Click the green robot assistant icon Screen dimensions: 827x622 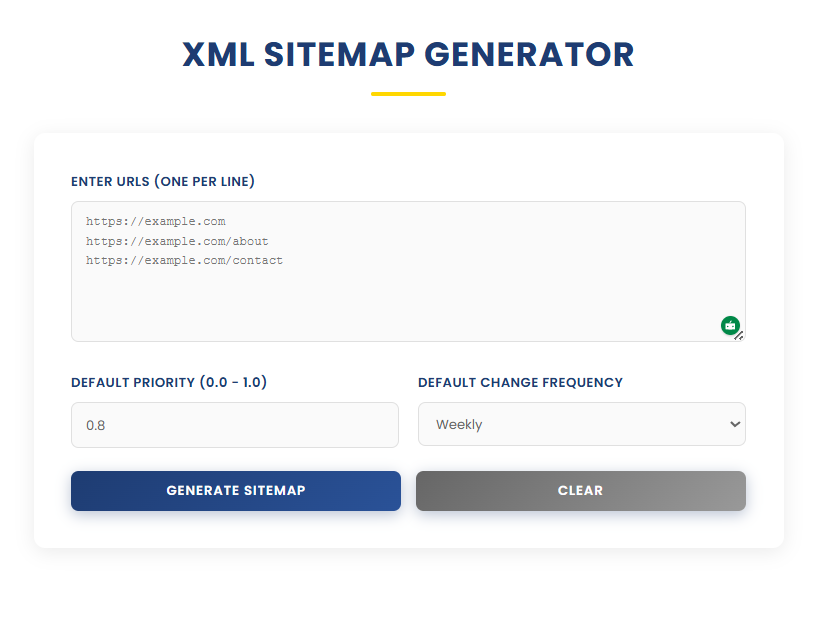click(730, 325)
